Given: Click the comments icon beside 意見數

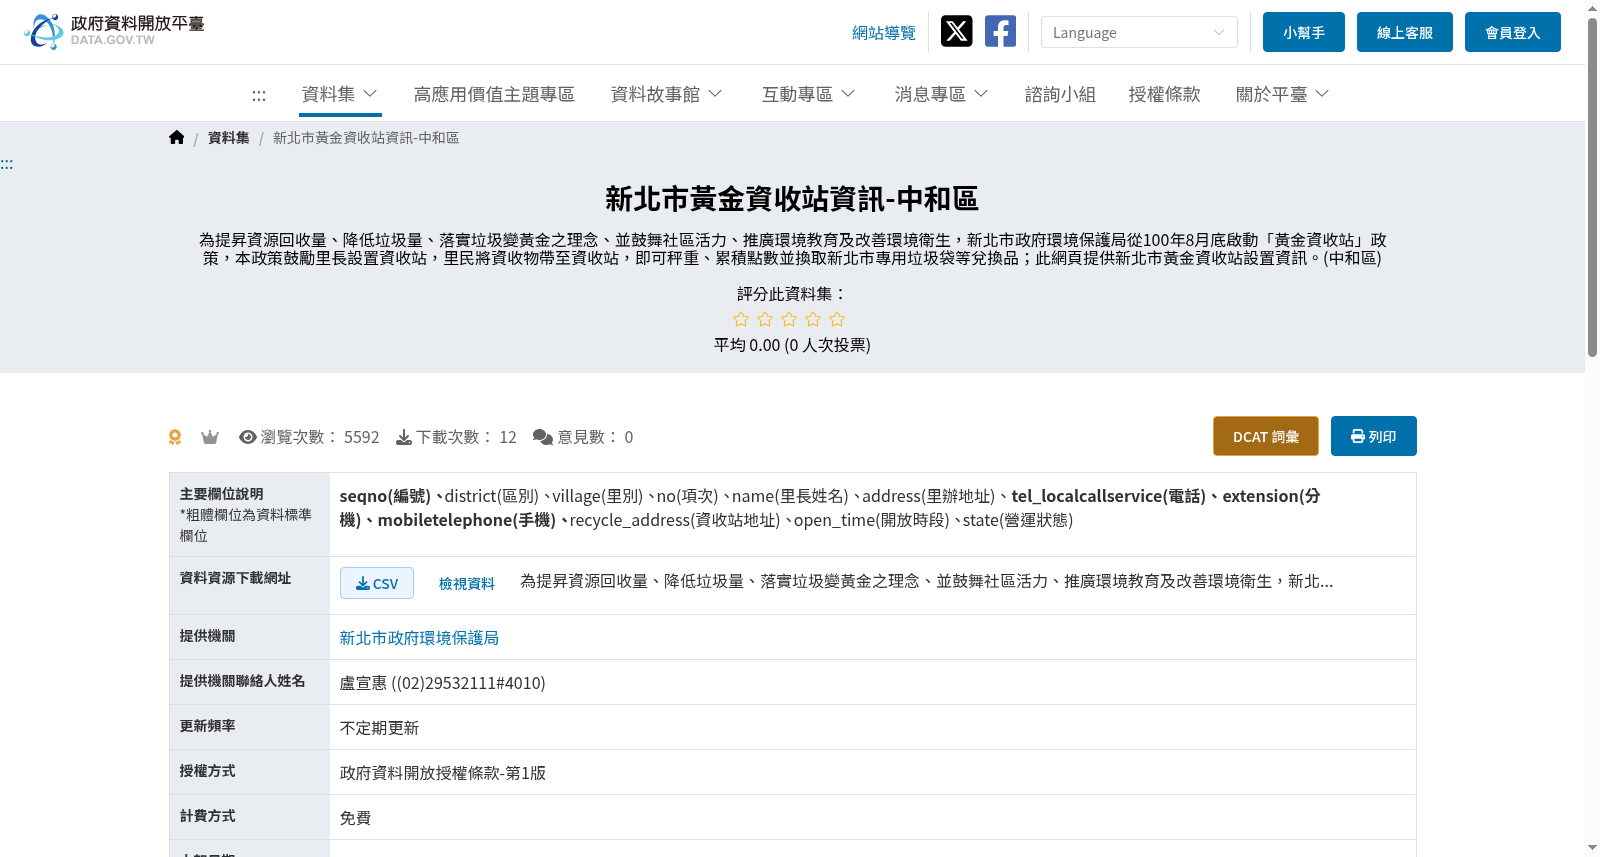Looking at the screenshot, I should (x=543, y=437).
